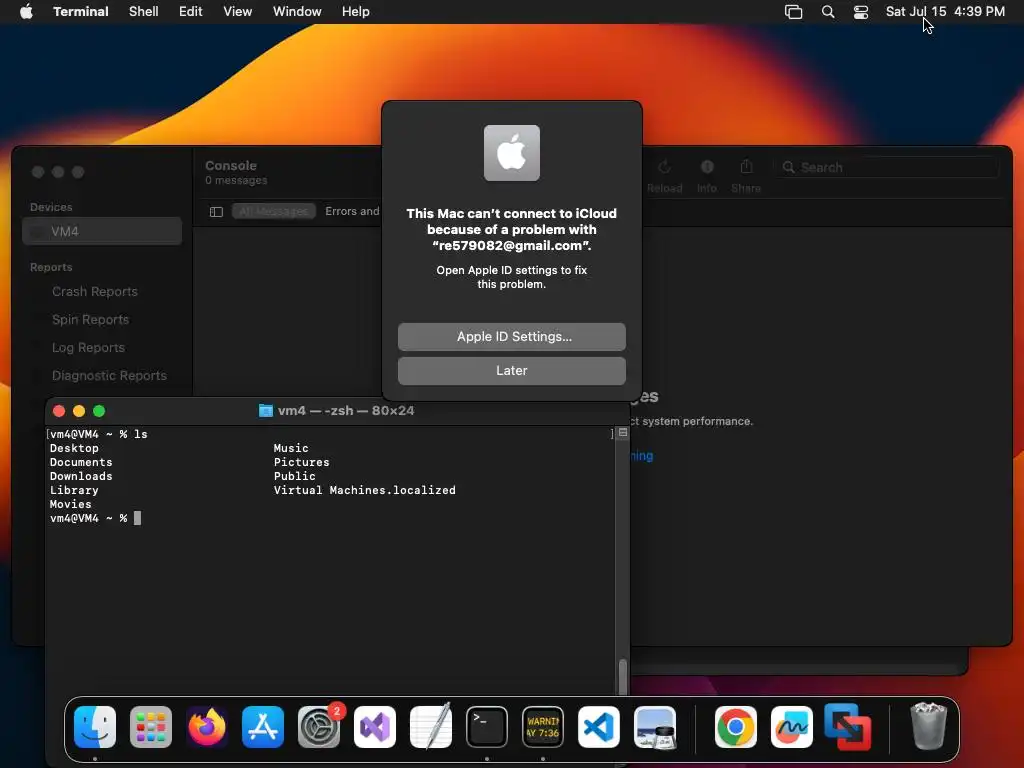1024x768 pixels.
Task: Open the View menu
Action: (x=237, y=12)
